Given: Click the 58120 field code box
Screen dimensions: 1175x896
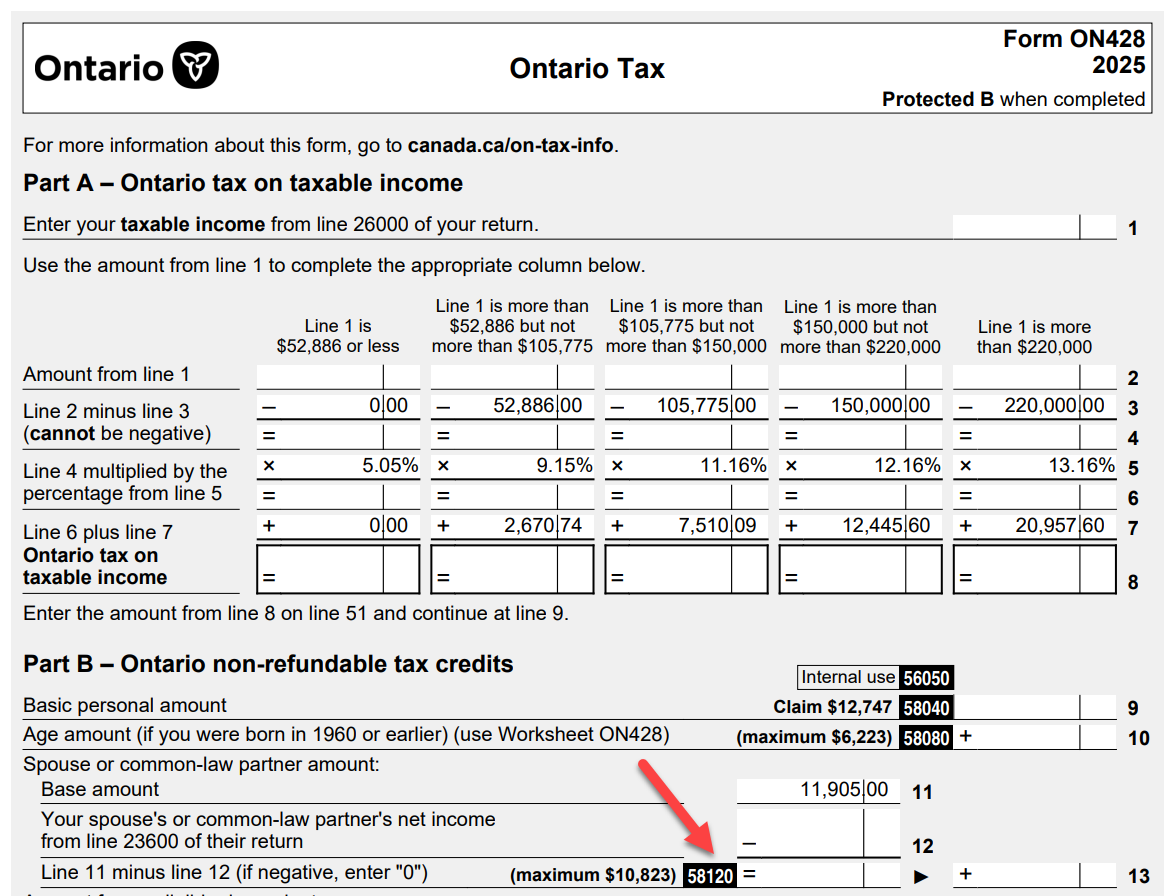Looking at the screenshot, I should 710,876.
